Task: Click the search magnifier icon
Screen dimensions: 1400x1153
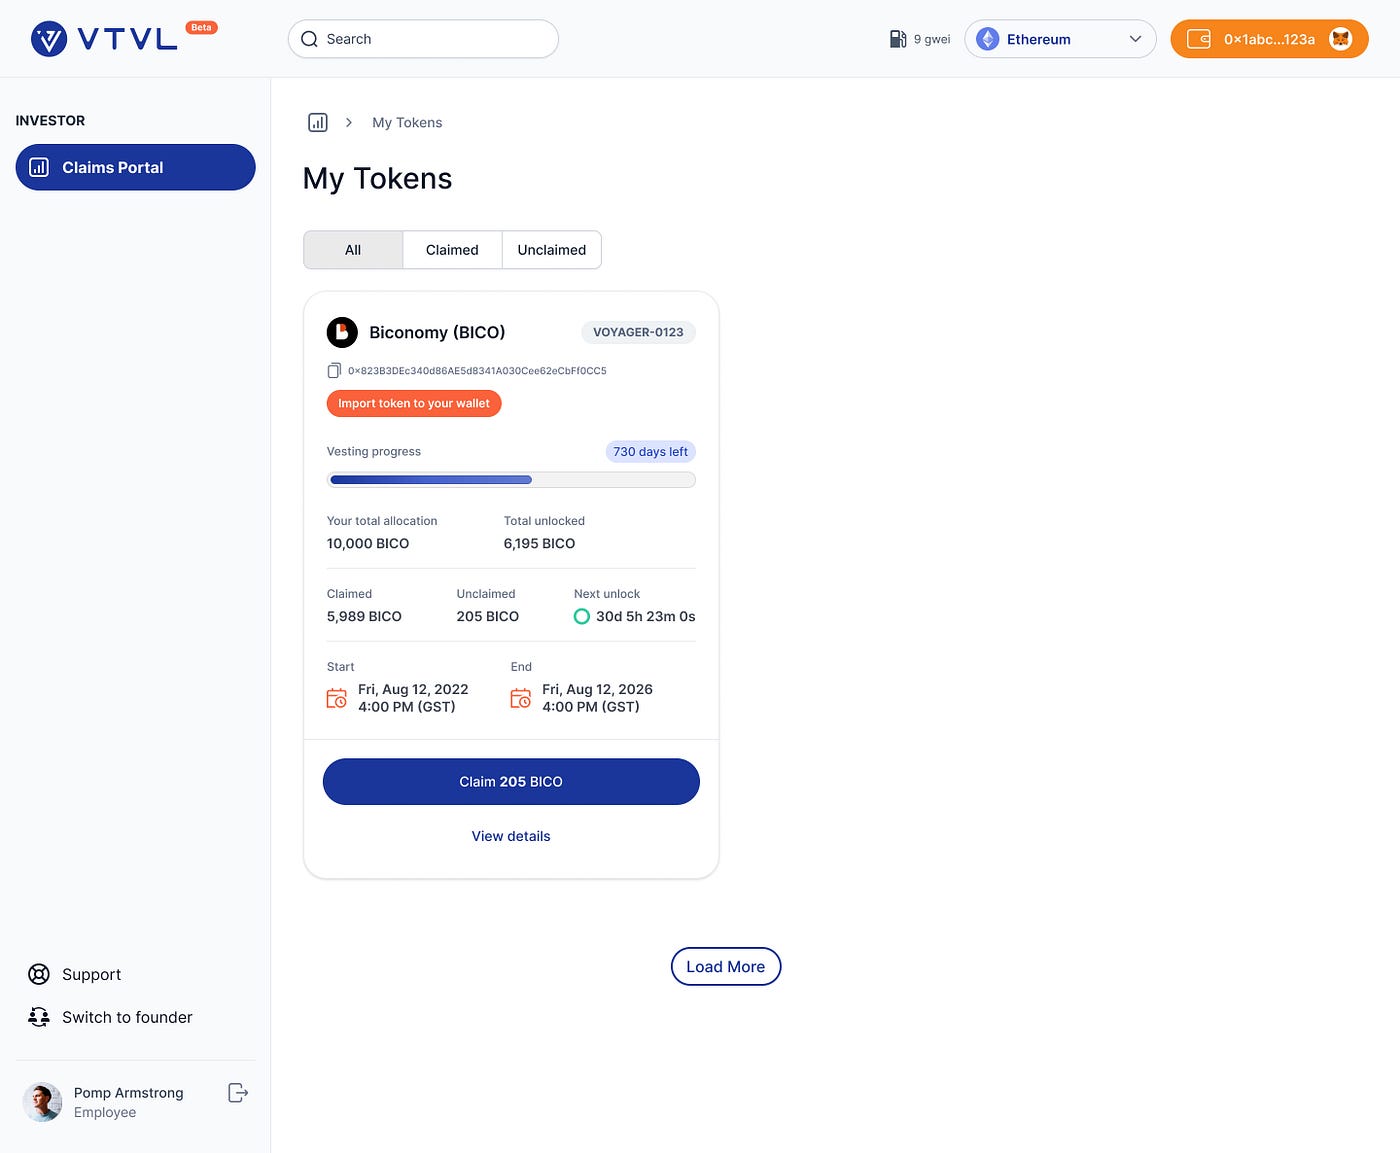Action: [x=309, y=39]
